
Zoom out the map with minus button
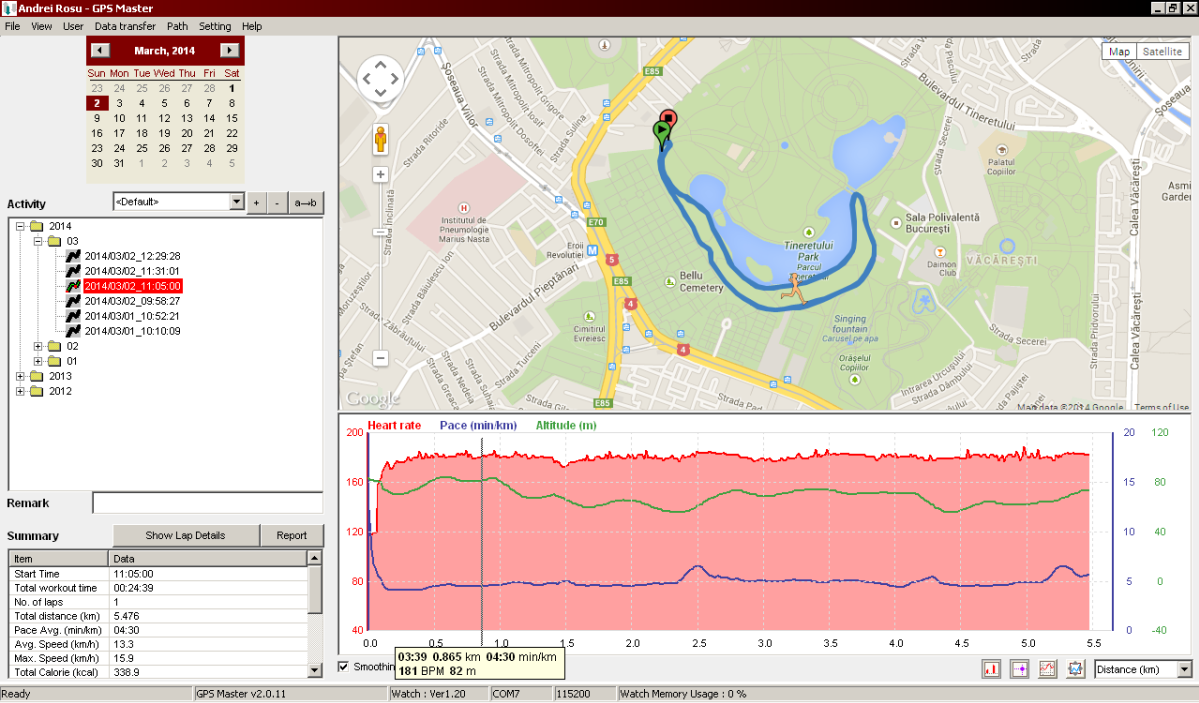coord(380,358)
